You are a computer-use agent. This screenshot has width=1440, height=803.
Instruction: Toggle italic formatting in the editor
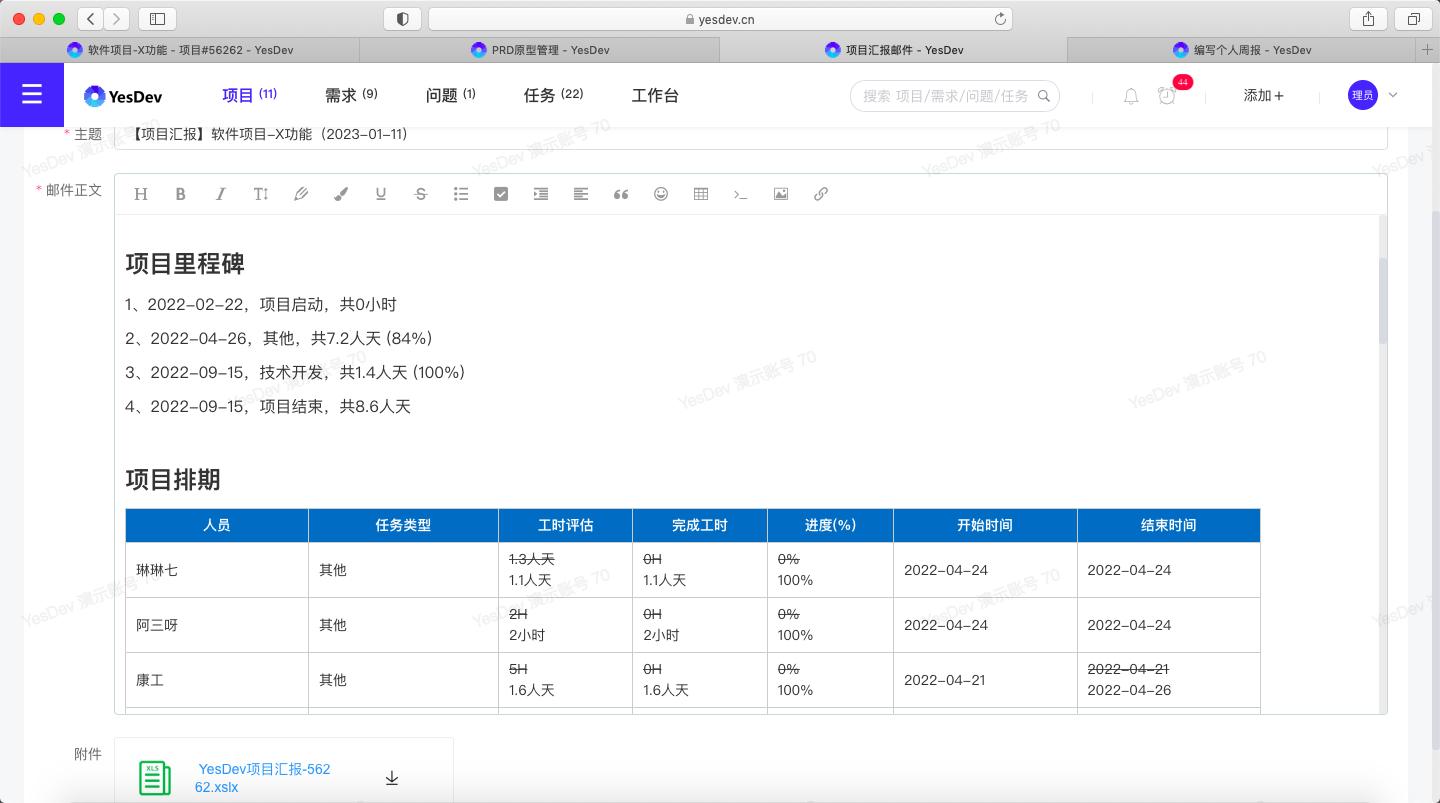pos(221,193)
